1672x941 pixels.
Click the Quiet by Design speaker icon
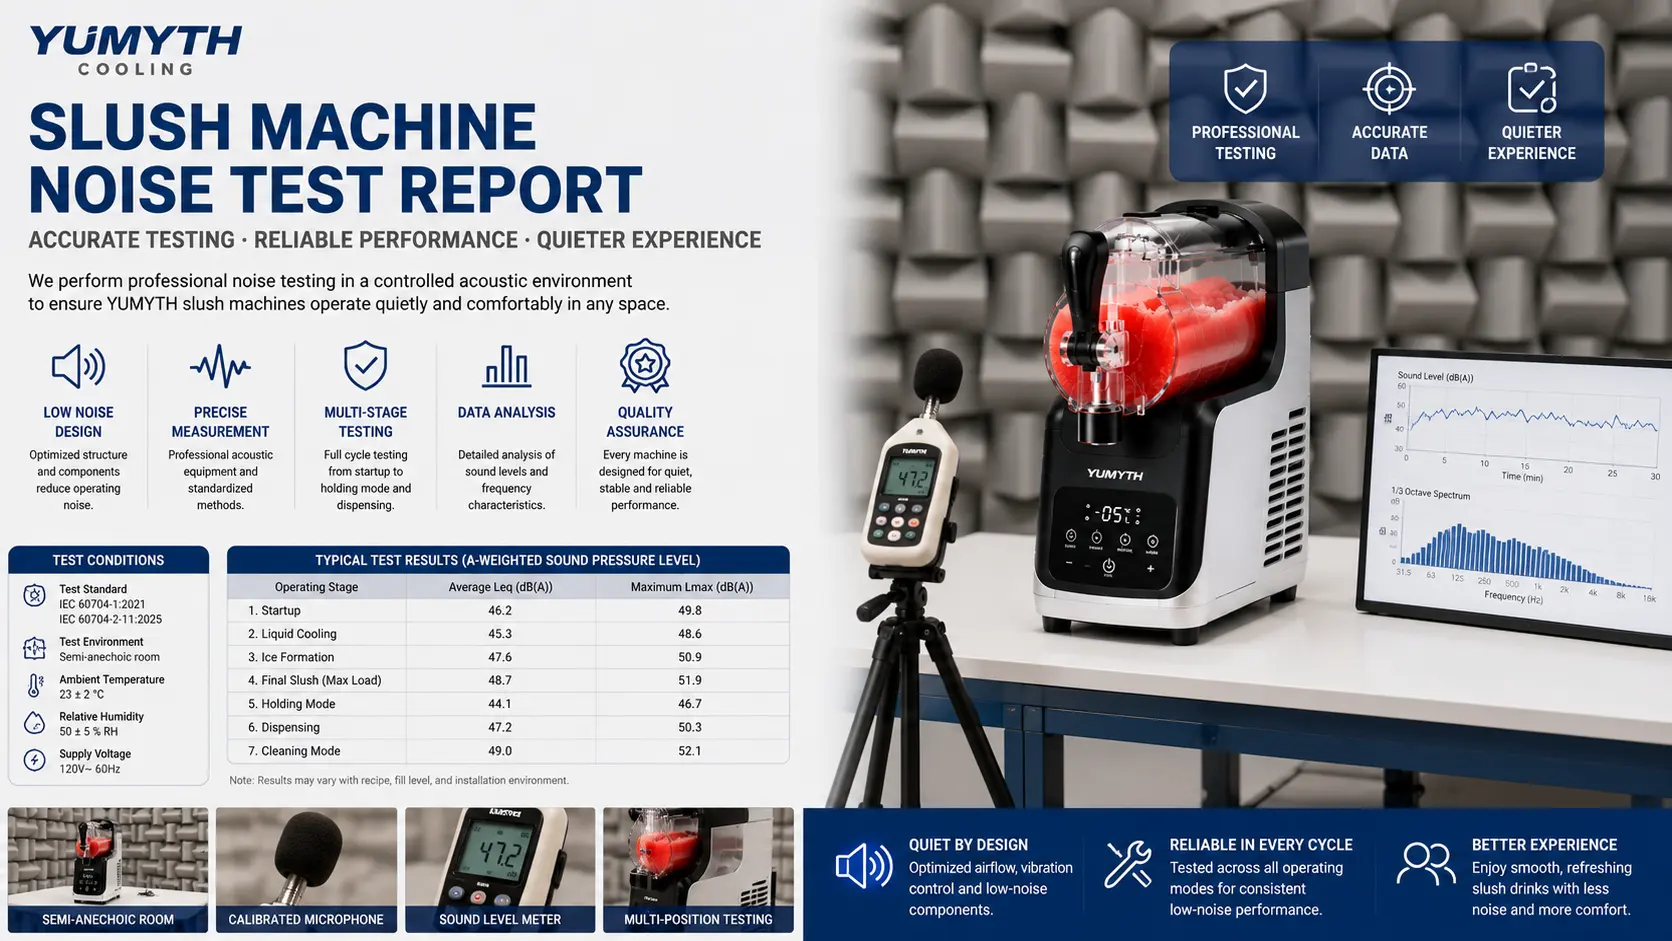864,866
